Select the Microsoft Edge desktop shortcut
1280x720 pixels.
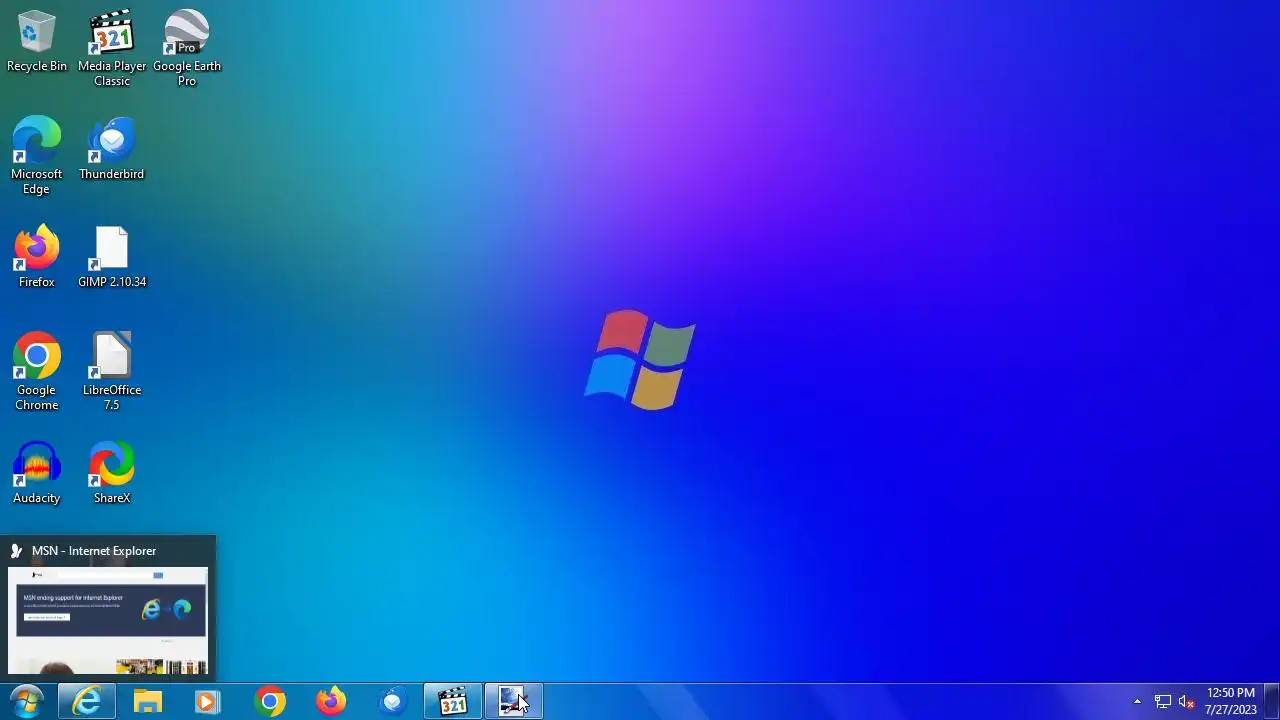pos(37,156)
